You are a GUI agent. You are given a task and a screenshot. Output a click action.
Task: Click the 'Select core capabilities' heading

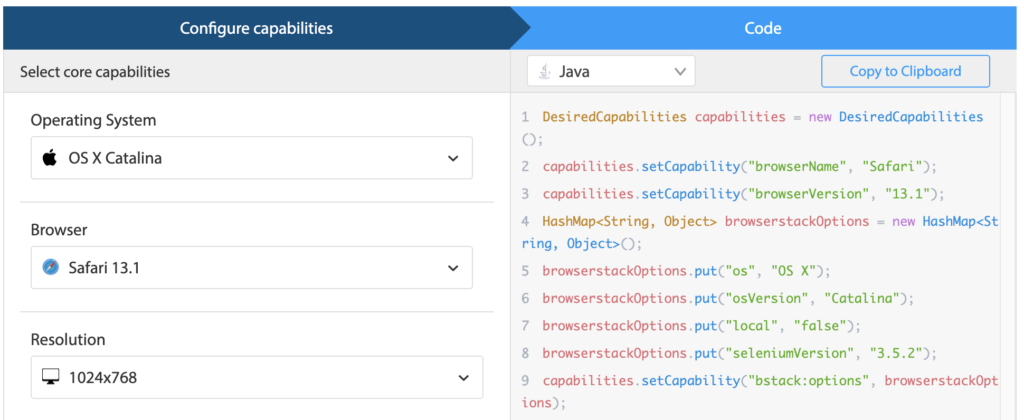(95, 72)
